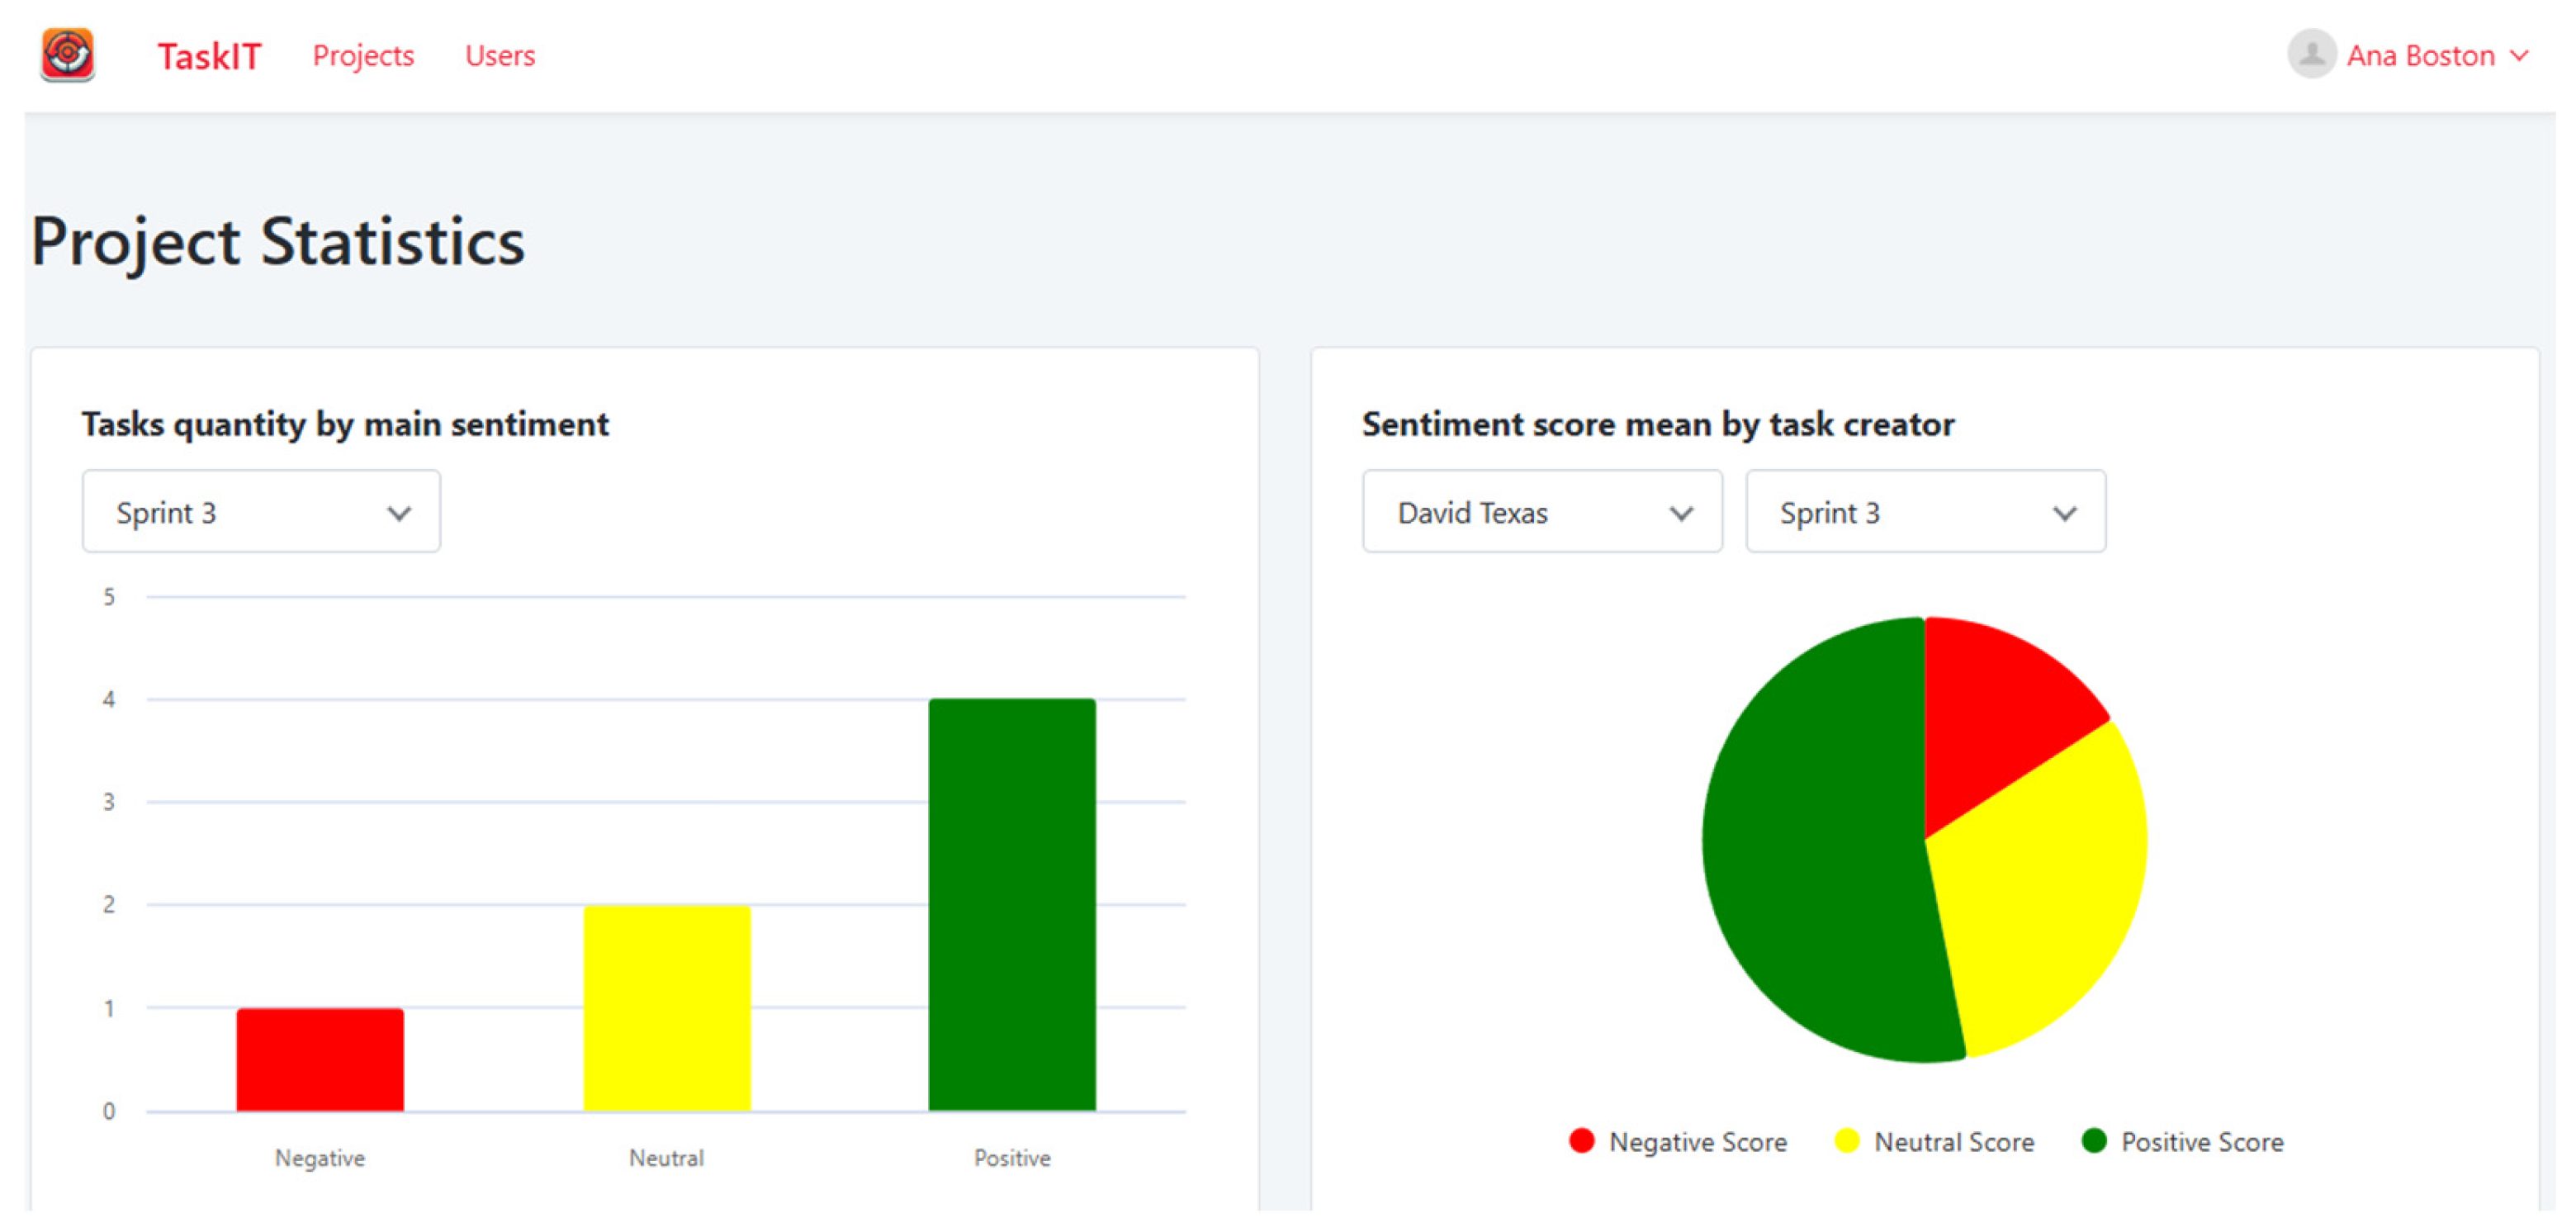Click Ana Boston's user avatar icon
Screen dimensions: 2576x1232
pyautogui.click(x=2311, y=54)
